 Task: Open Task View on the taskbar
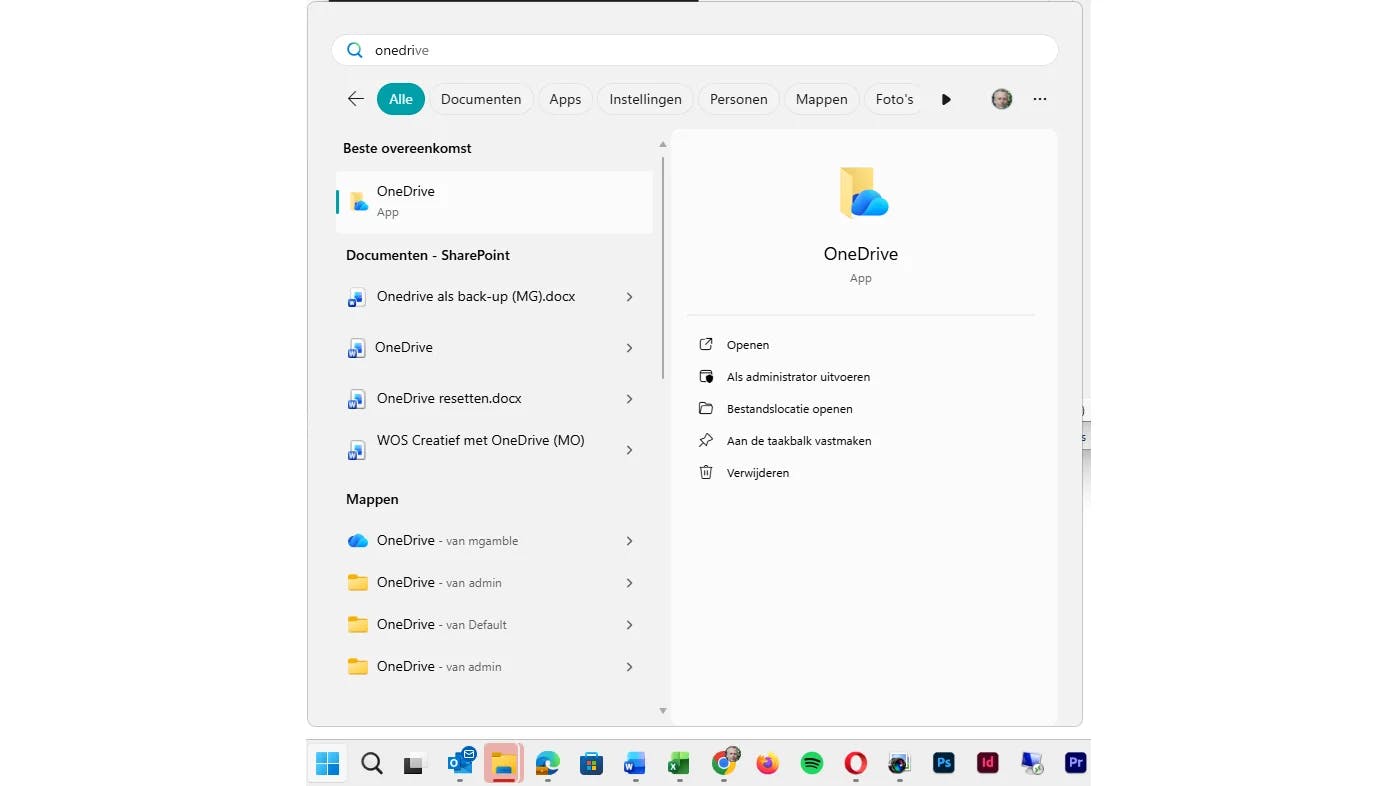415,763
